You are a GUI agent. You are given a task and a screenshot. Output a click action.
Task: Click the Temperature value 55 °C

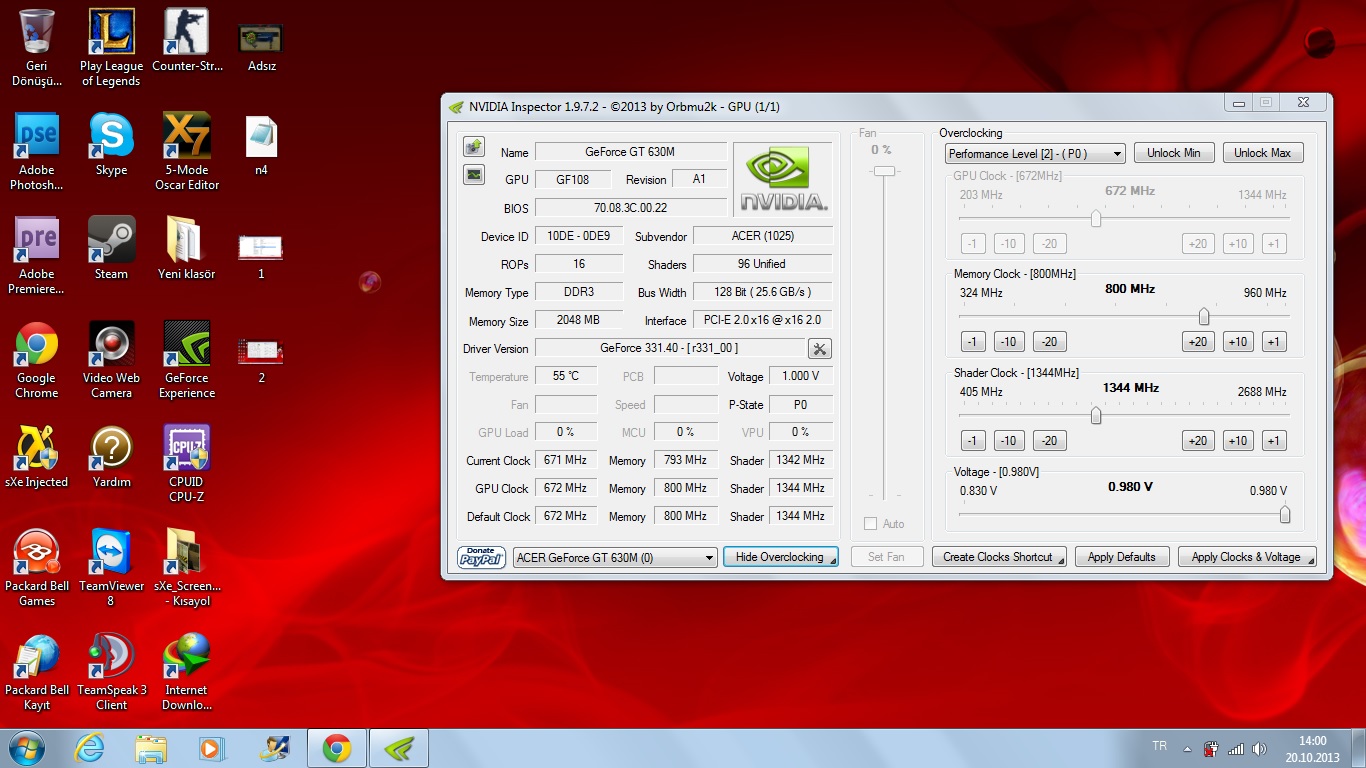click(566, 376)
